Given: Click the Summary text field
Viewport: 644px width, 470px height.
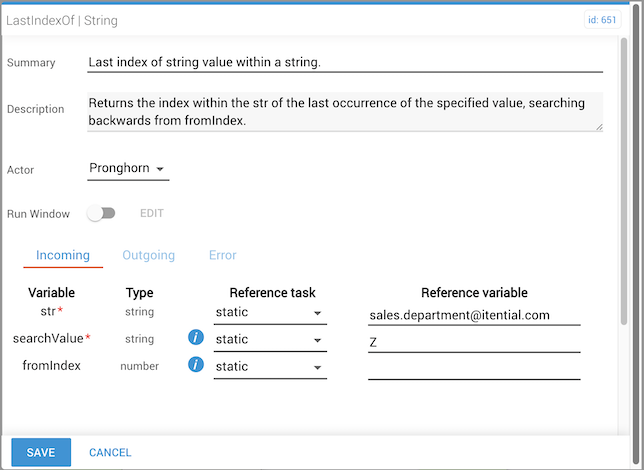Looking at the screenshot, I should pyautogui.click(x=344, y=62).
